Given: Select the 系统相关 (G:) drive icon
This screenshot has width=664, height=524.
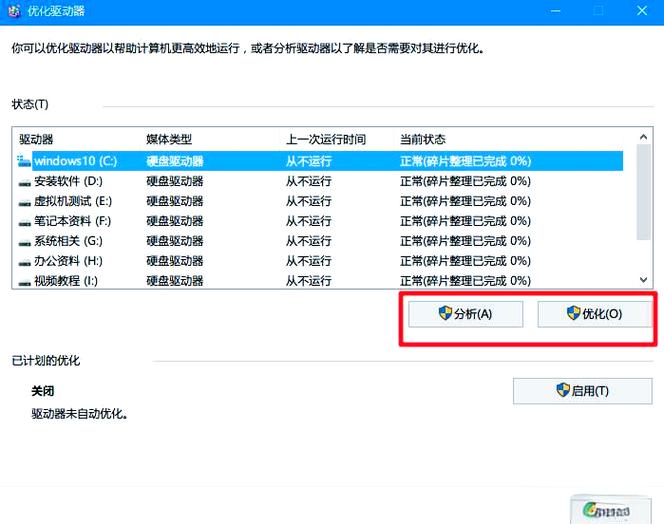Looking at the screenshot, I should click(x=25, y=242).
